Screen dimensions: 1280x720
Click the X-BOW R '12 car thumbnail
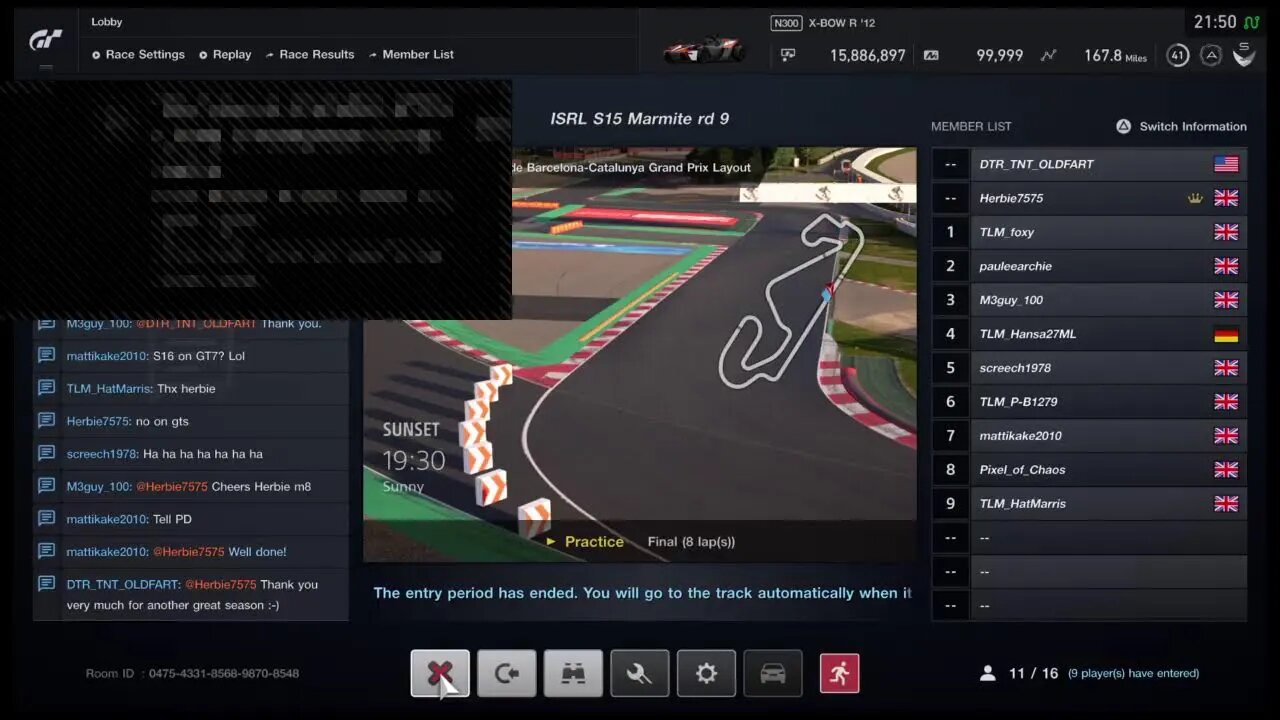(706, 49)
